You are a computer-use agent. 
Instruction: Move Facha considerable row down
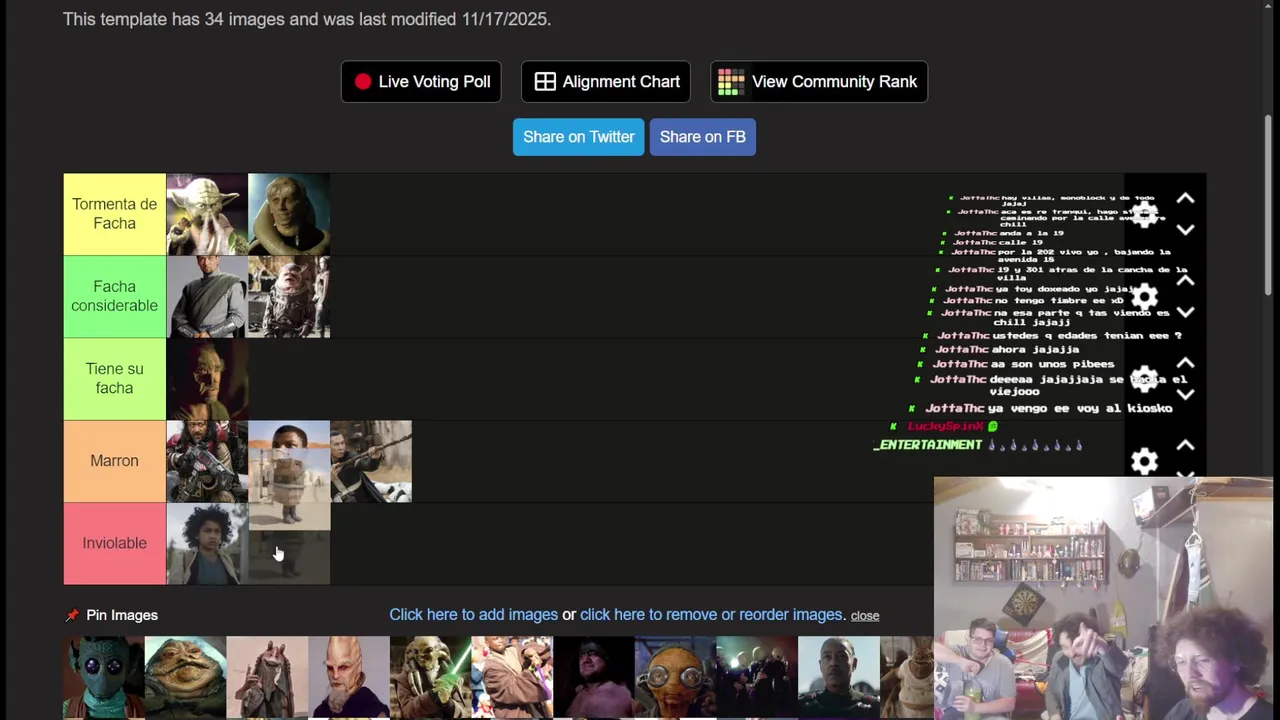tap(1185, 311)
